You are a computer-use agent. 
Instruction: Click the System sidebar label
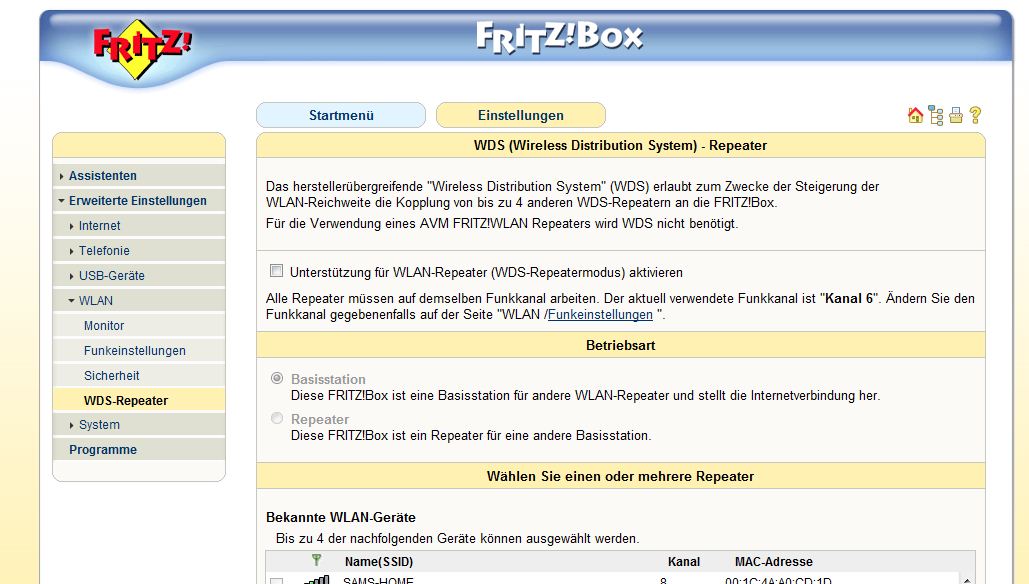tap(99, 425)
